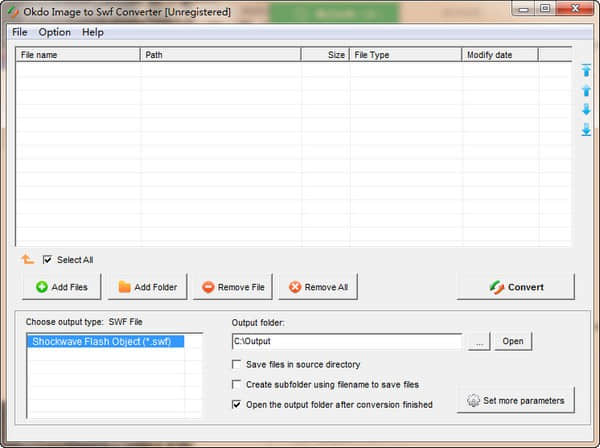Sort by File Type column header
600x448 pixels.
coord(406,55)
